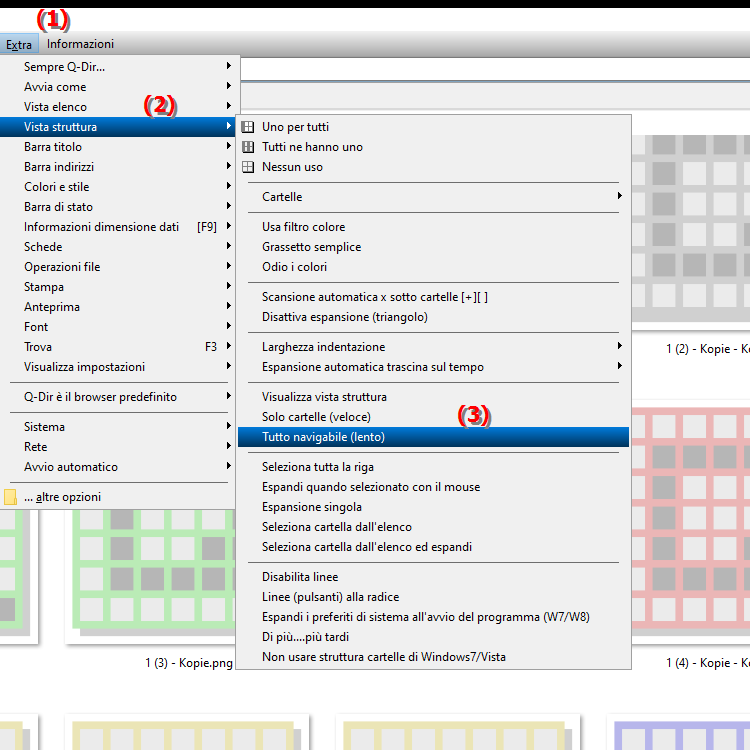750x750 pixels.
Task: Toggle 'Seleziona cartella dall'elenco' option
Action: point(433,527)
